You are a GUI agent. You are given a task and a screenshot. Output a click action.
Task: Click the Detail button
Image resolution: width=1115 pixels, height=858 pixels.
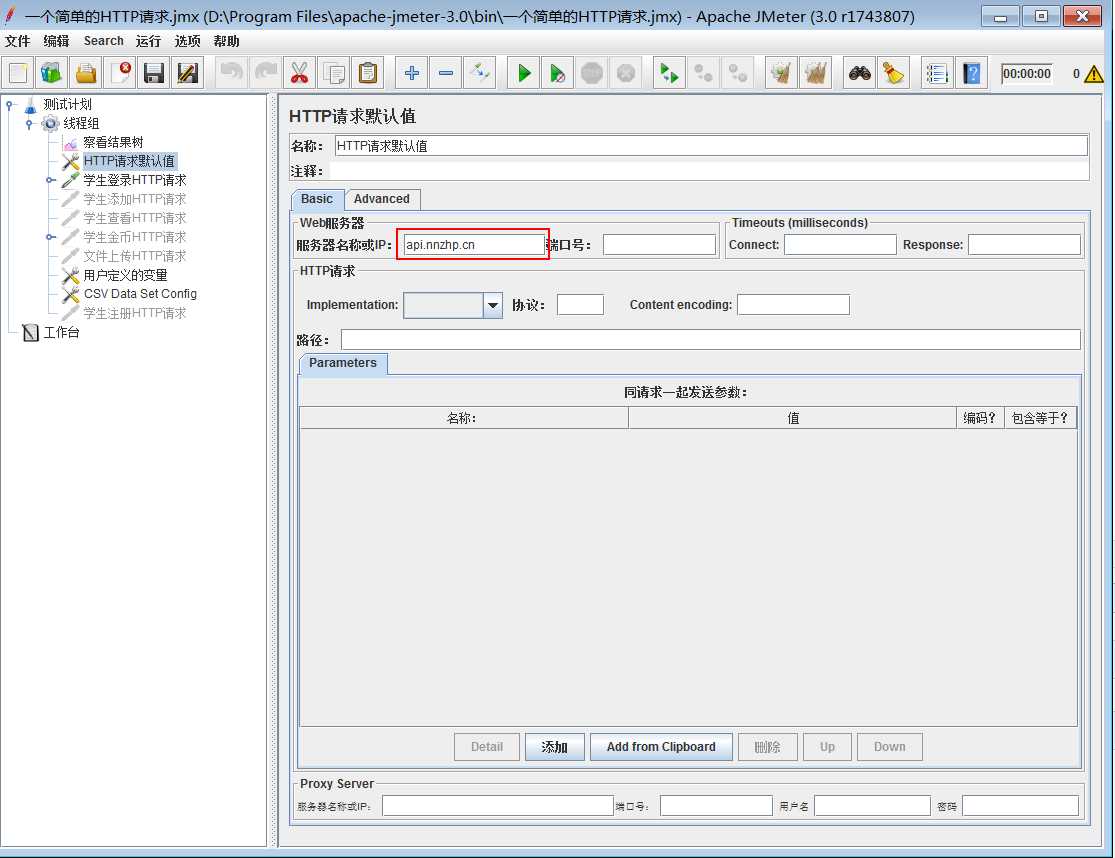pos(487,747)
